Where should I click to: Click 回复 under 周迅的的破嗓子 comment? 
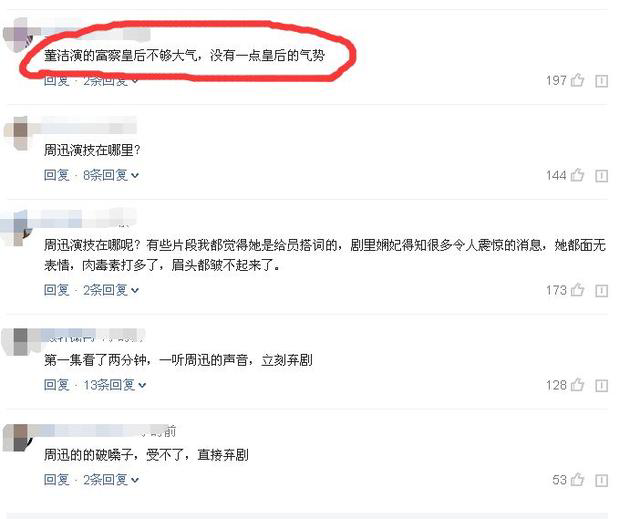point(57,479)
